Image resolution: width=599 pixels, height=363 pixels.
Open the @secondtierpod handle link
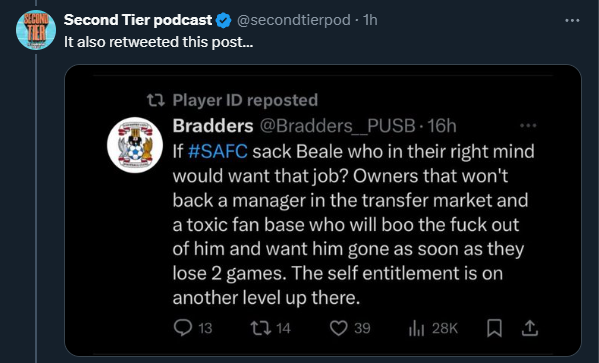click(294, 20)
